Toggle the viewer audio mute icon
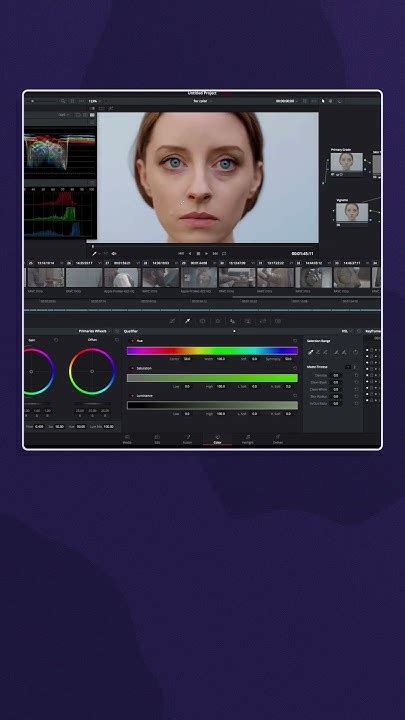Viewport: 405px width, 720px height. (x=114, y=253)
